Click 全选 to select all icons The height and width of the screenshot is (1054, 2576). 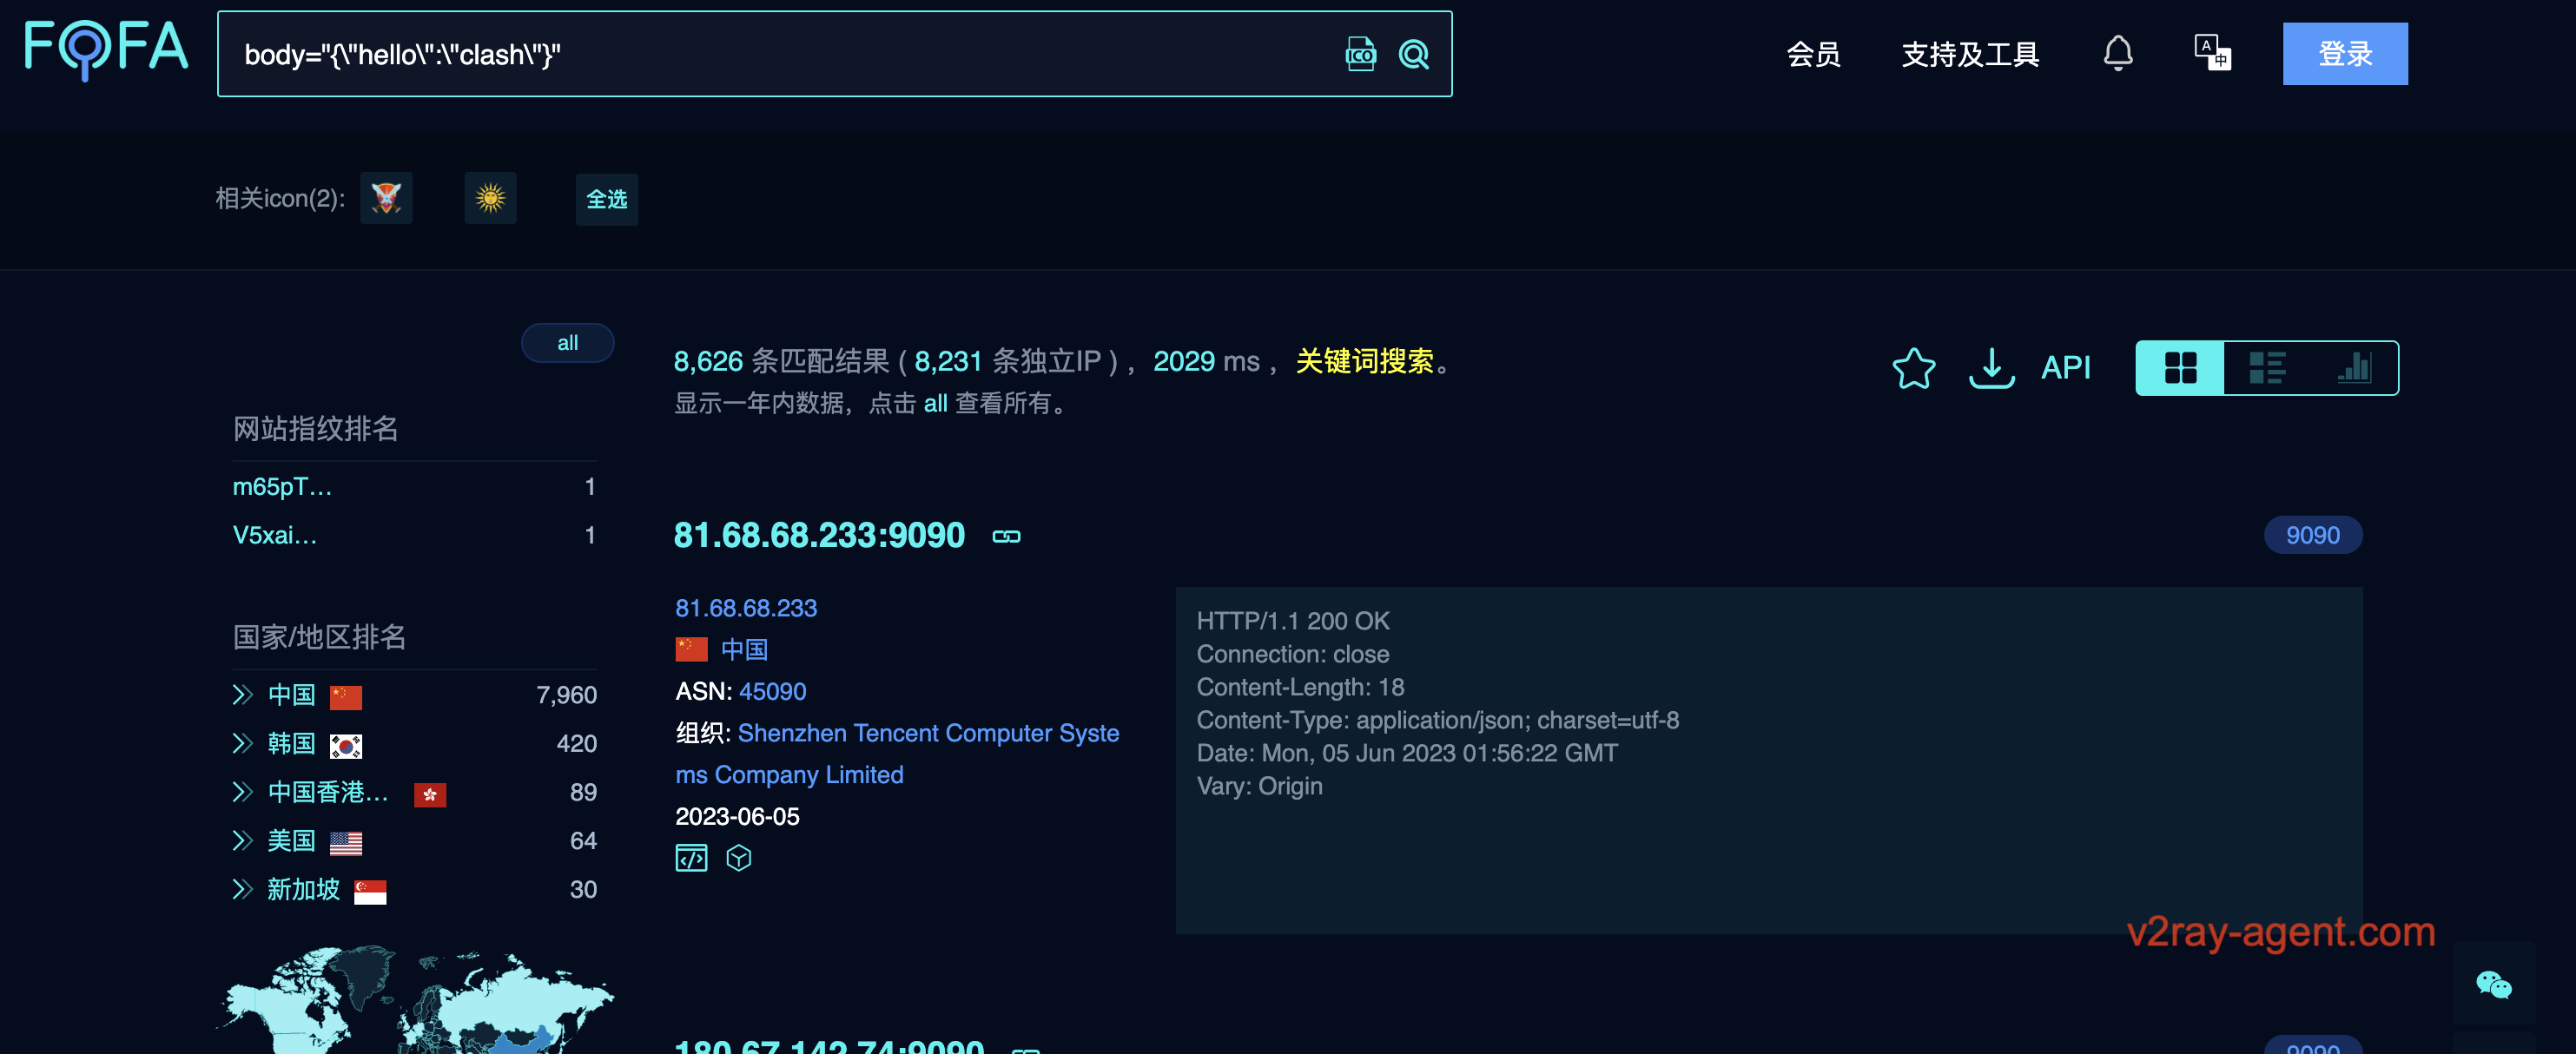[x=606, y=199]
